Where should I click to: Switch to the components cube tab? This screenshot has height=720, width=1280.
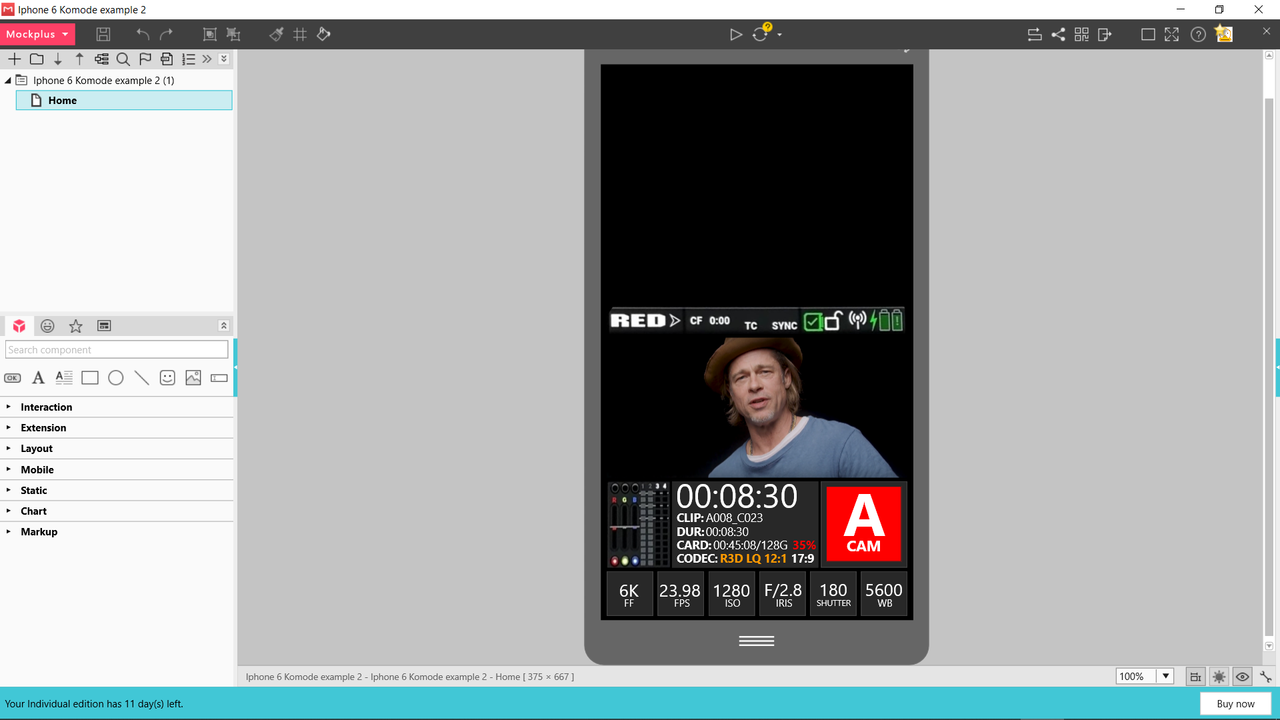point(19,326)
